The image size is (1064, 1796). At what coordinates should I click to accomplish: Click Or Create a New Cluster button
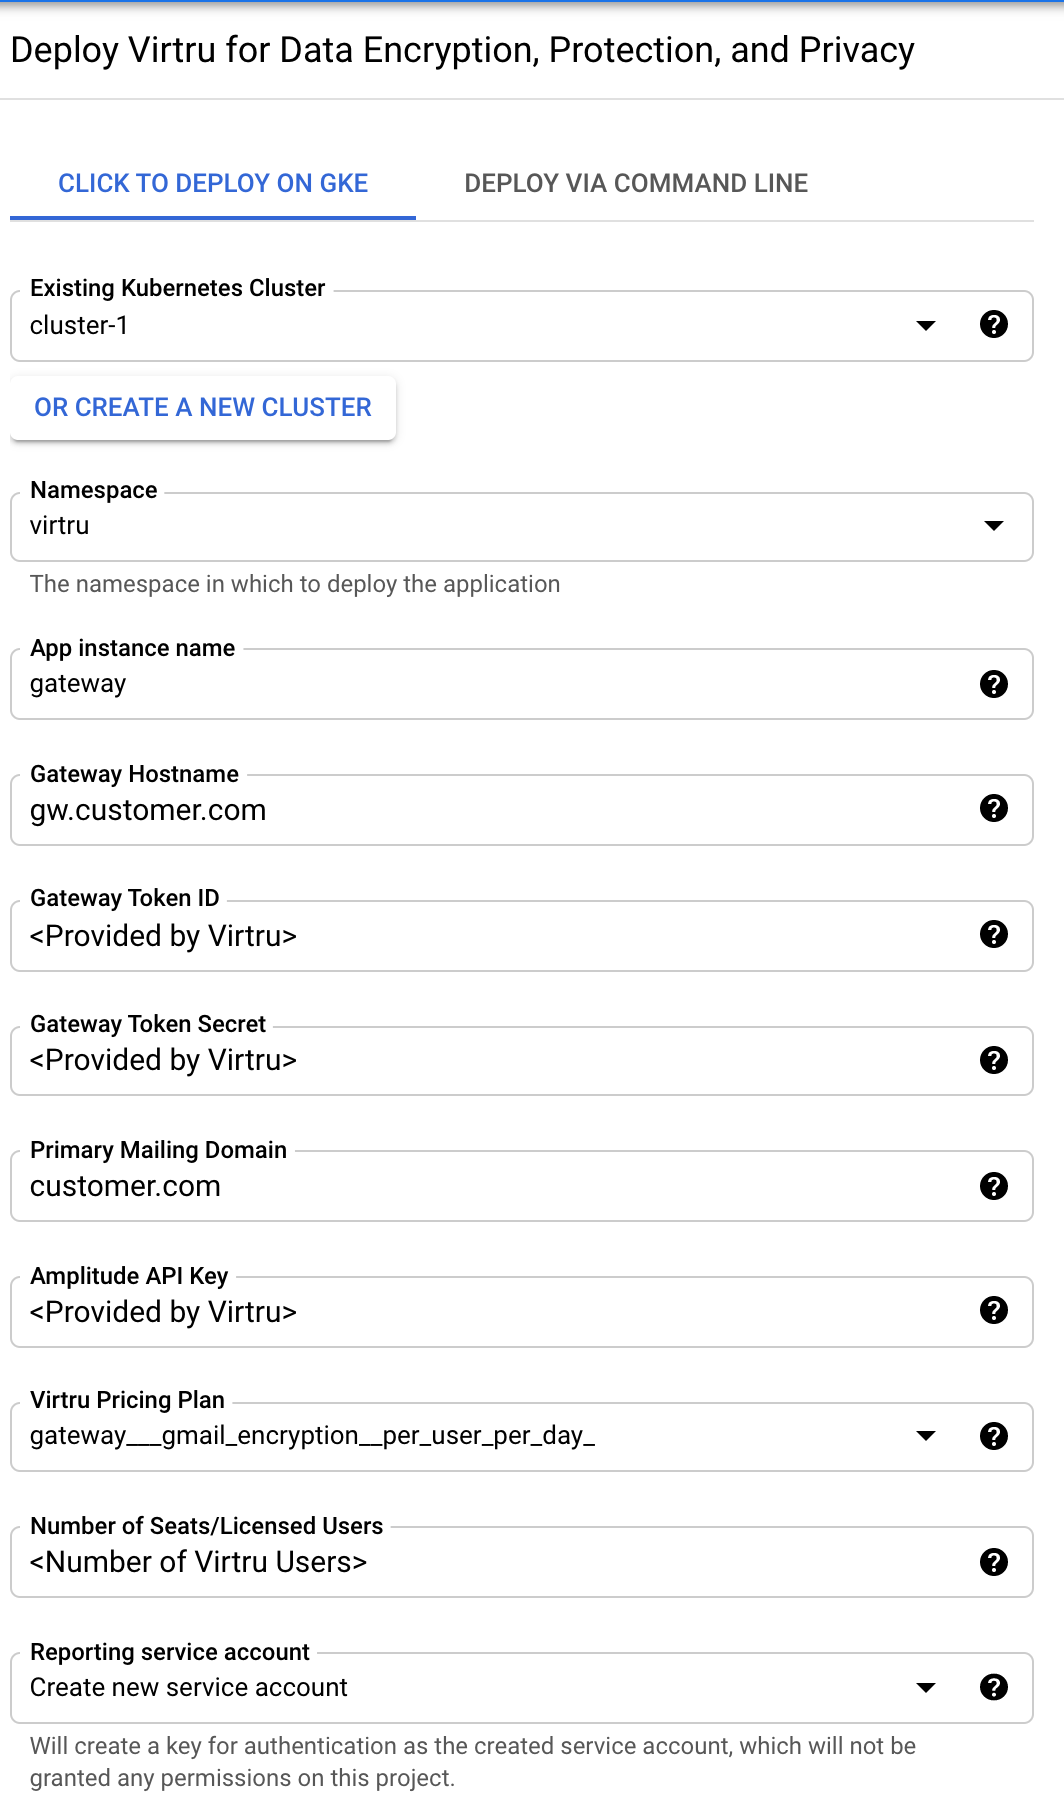203,407
